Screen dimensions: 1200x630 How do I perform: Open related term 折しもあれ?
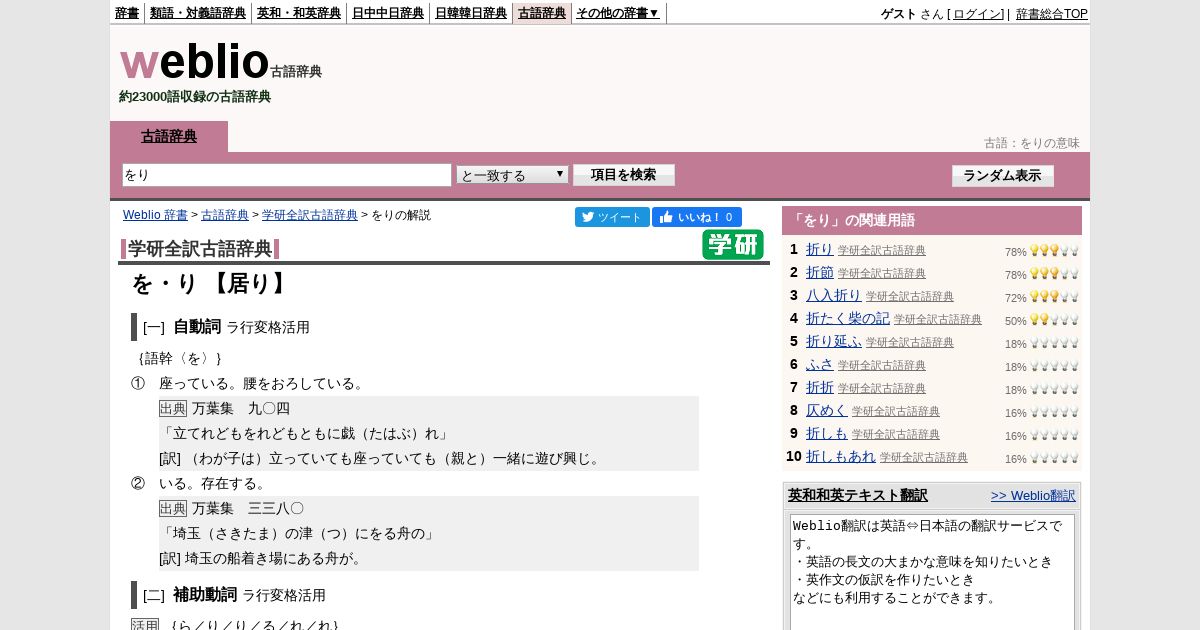(840, 457)
